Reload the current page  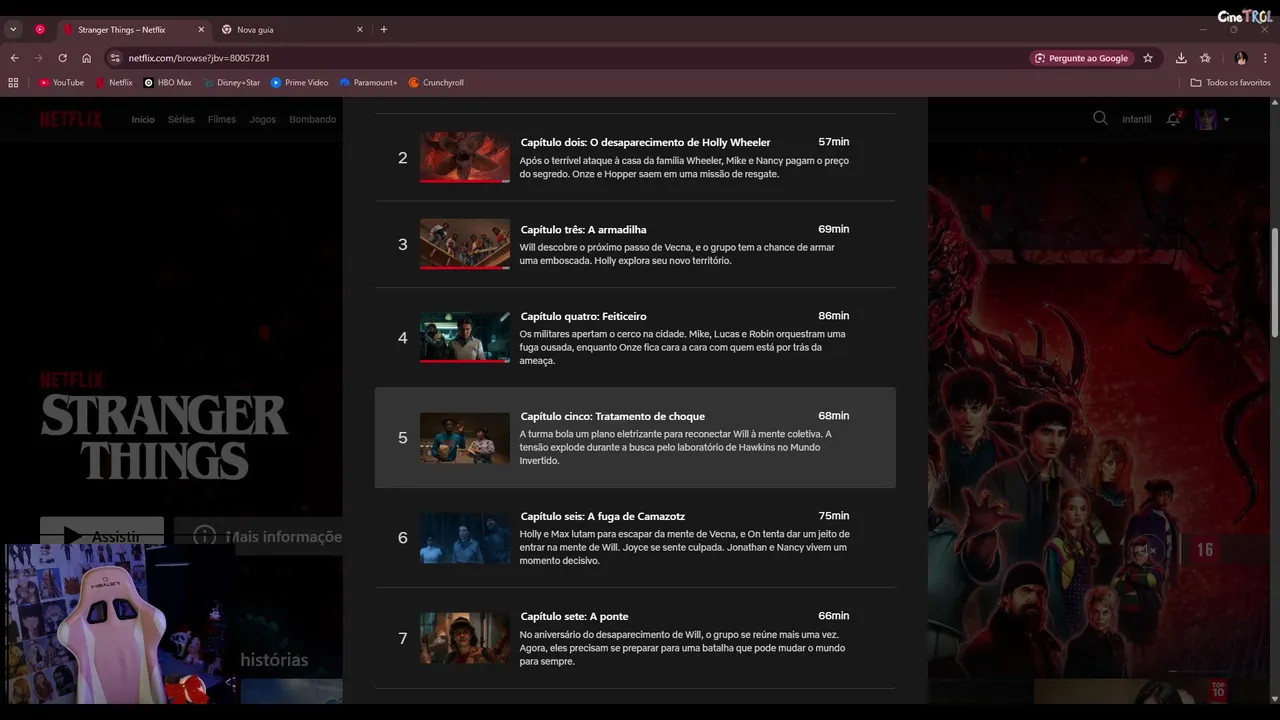[x=62, y=58]
